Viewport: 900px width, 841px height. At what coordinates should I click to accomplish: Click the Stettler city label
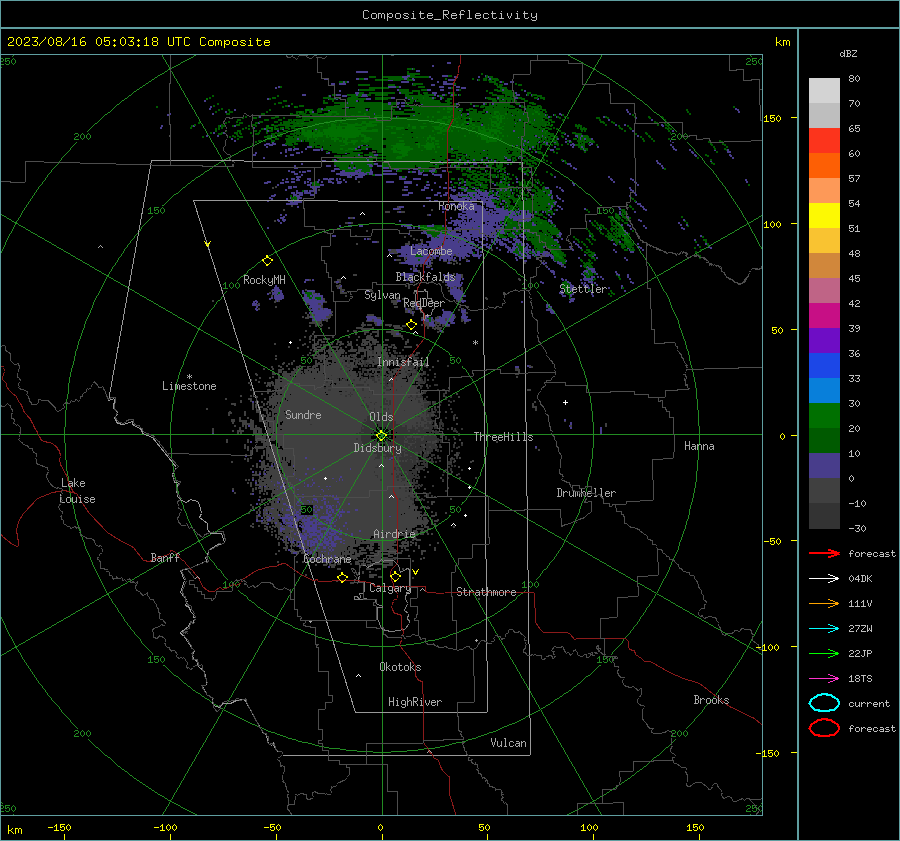click(583, 289)
